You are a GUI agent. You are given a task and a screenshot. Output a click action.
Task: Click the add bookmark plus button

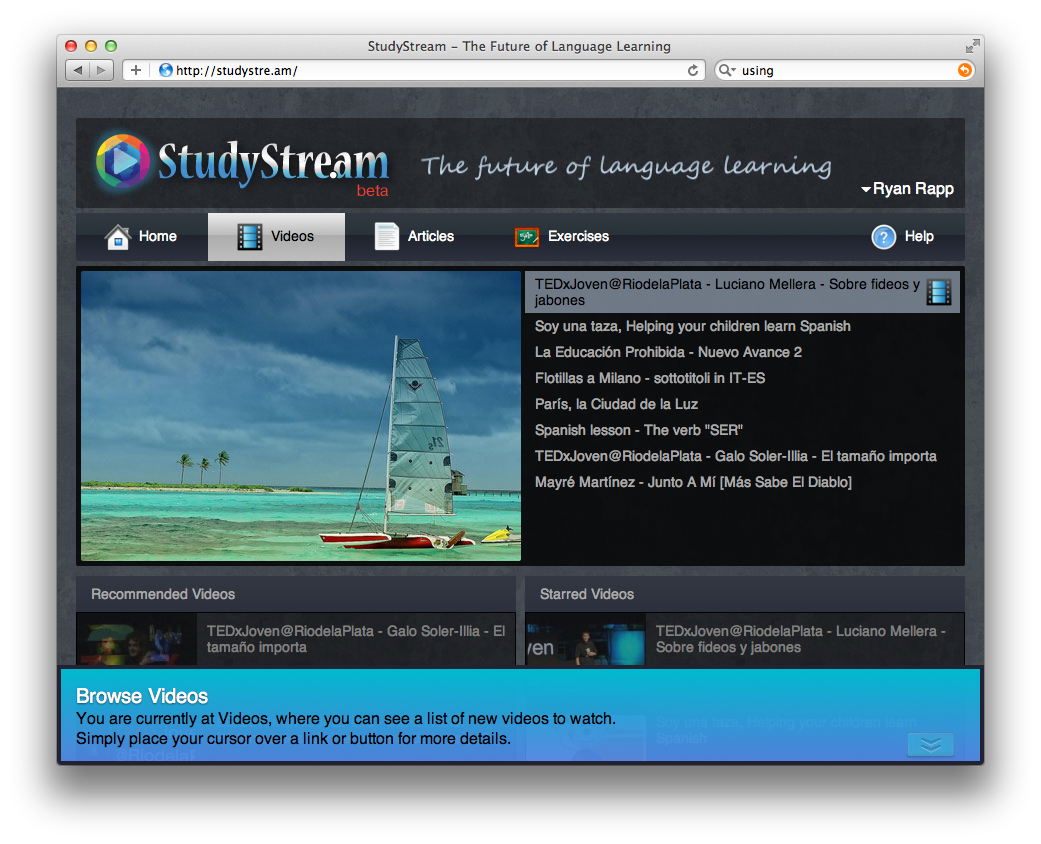[x=135, y=70]
